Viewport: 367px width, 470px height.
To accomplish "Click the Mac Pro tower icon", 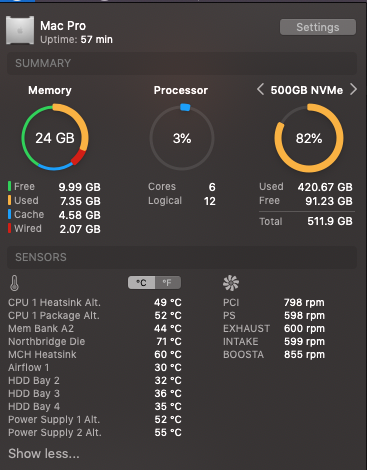I will (x=20, y=30).
